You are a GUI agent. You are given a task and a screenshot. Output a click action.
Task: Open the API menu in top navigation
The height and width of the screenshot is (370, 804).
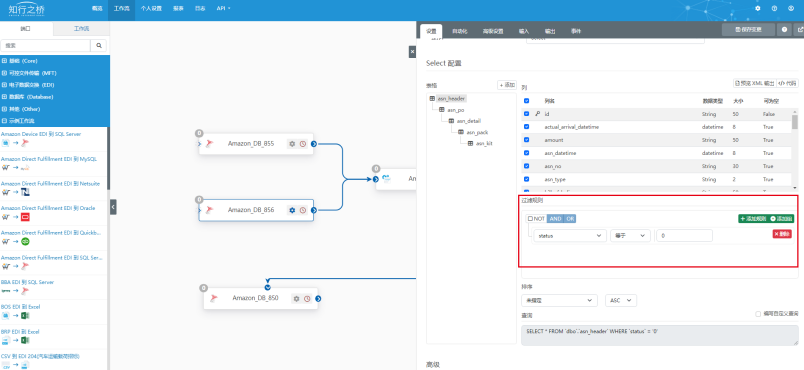coord(223,9)
